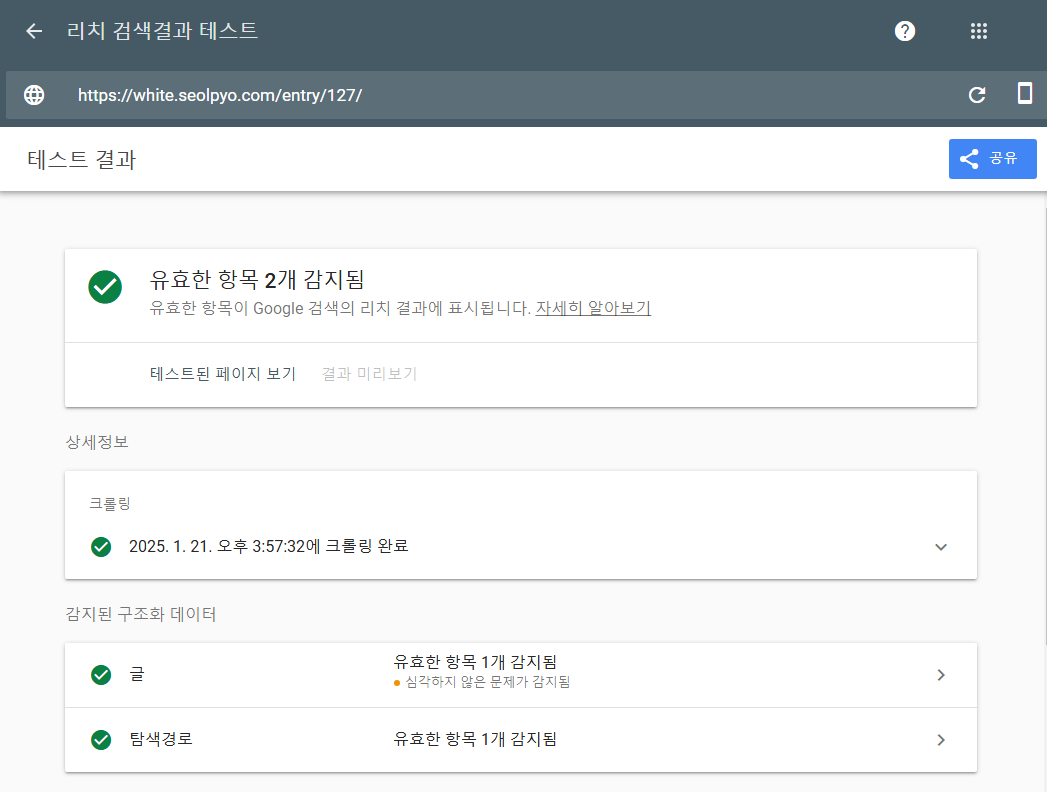This screenshot has height=792, width=1047.
Task: Open the 탐색경로 row's right chevron
Action: point(941,740)
